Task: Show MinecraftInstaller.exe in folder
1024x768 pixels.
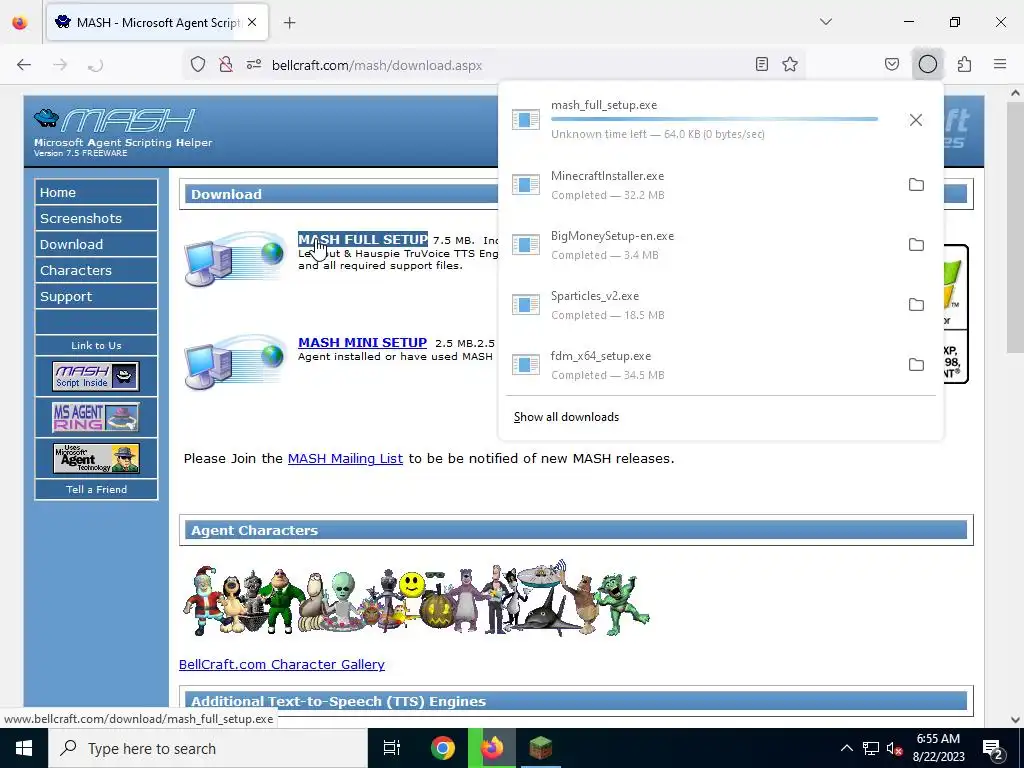Action: tap(916, 185)
